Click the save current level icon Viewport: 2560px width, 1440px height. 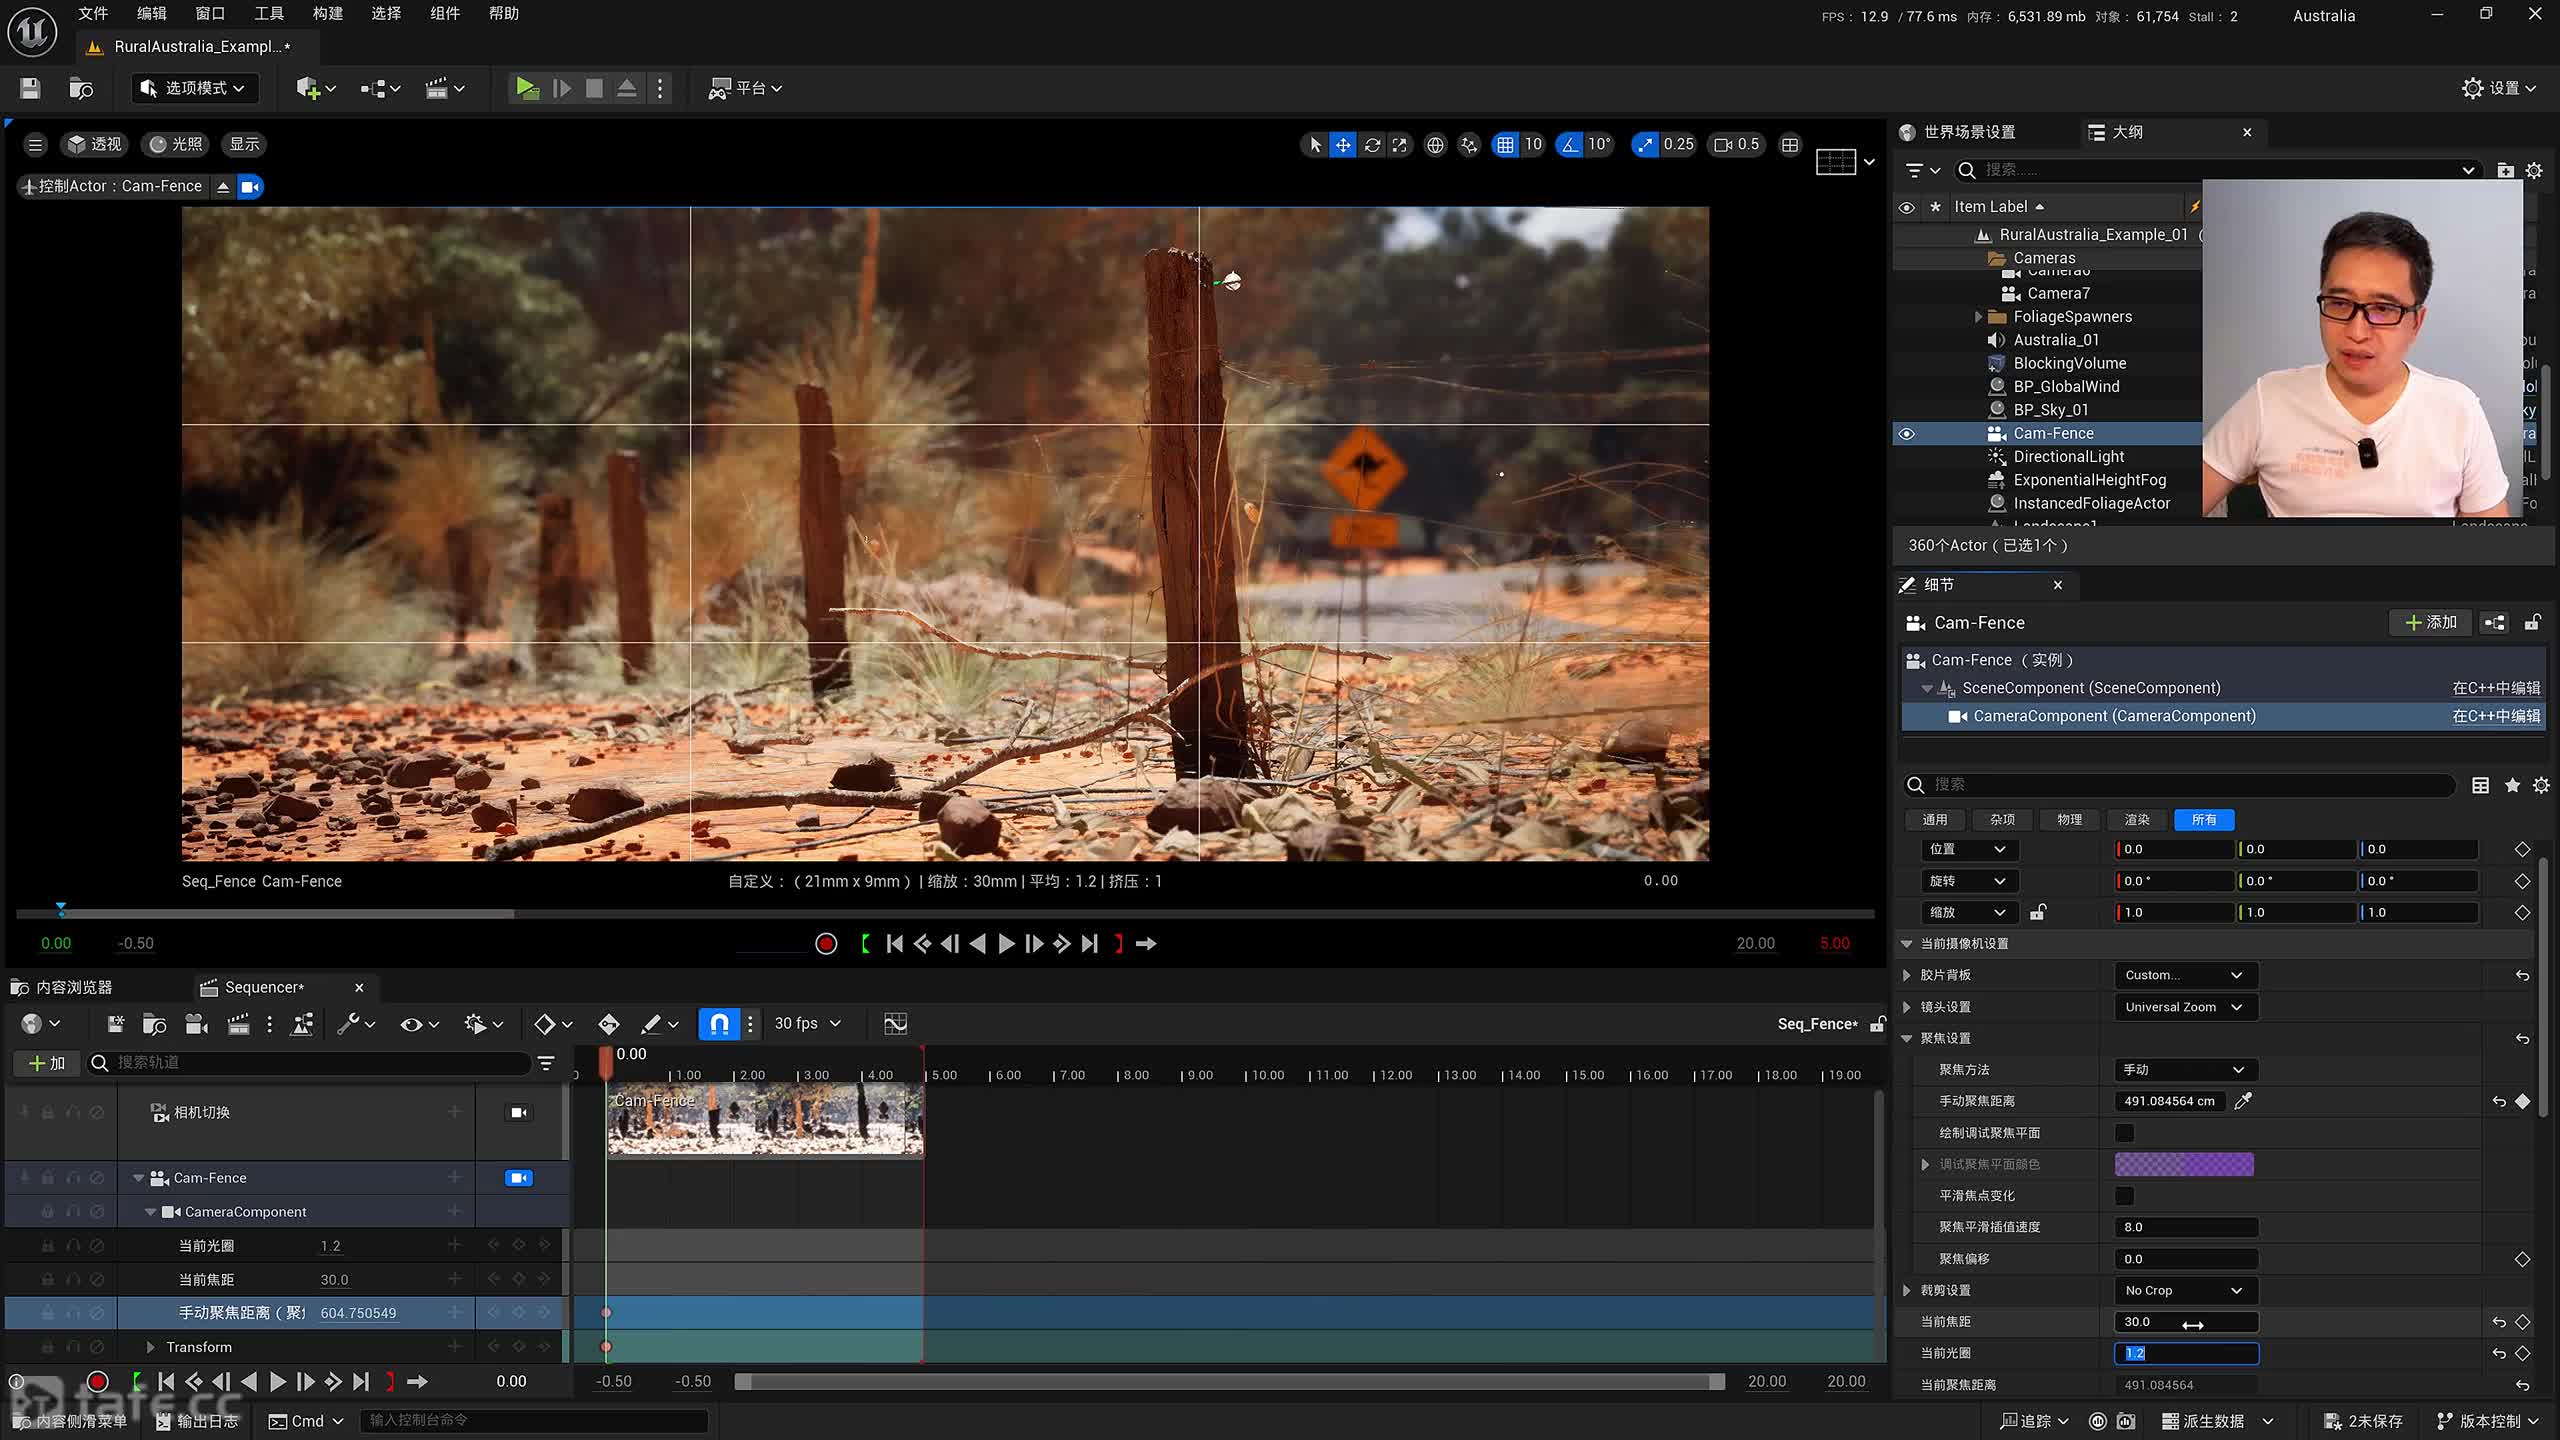pyautogui.click(x=30, y=88)
